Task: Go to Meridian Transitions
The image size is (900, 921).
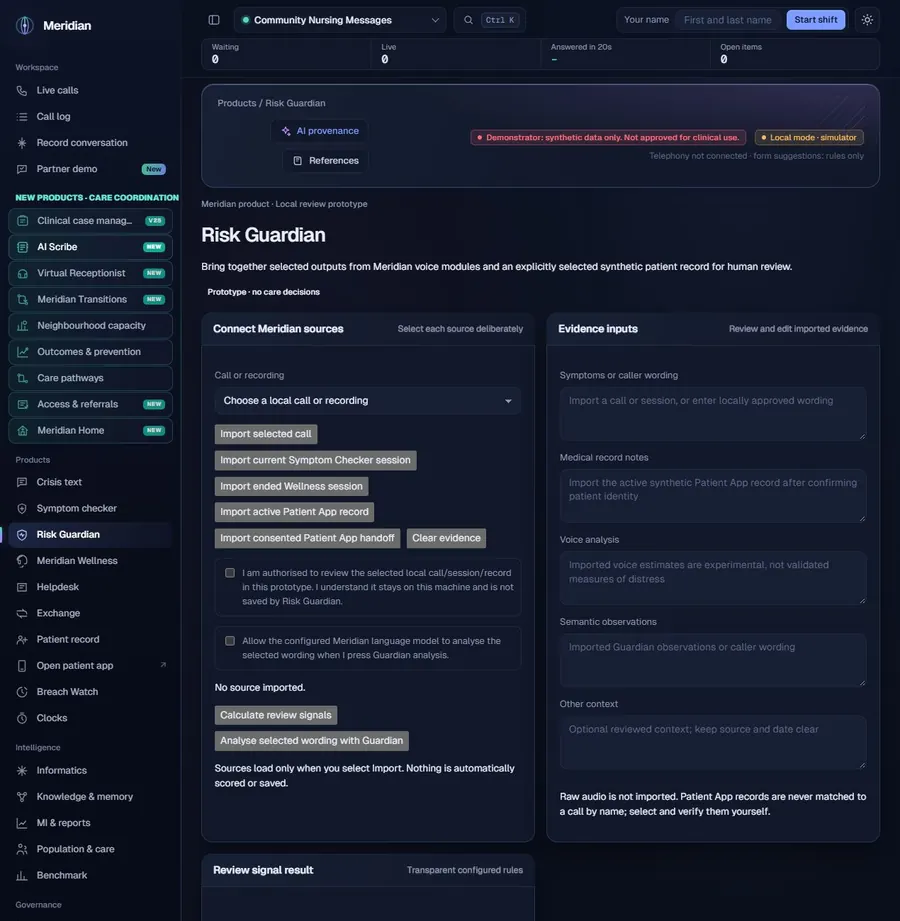Action: tap(90, 300)
